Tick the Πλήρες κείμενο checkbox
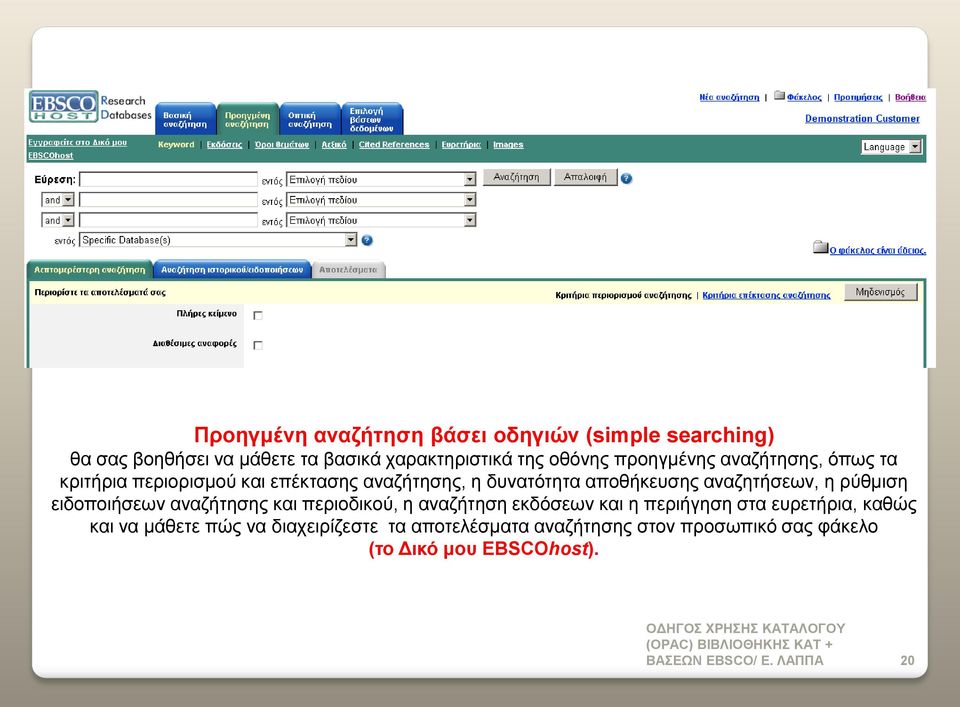This screenshot has width=960, height=707. point(258,315)
